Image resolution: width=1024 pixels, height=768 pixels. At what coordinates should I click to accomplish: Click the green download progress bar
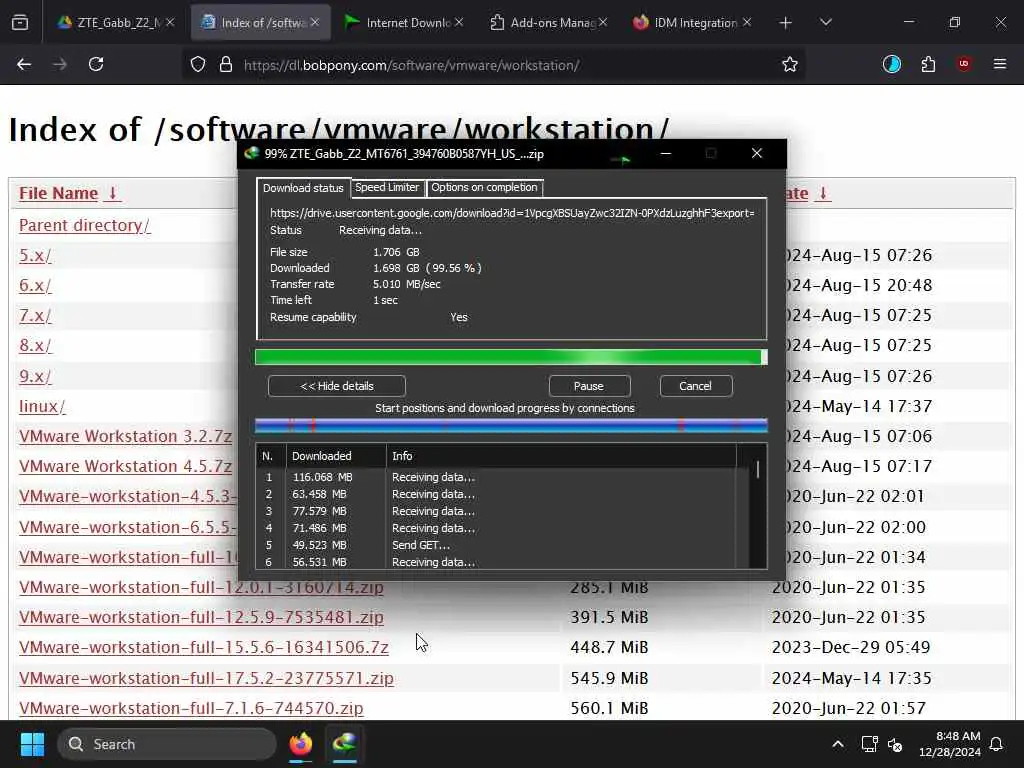(511, 357)
